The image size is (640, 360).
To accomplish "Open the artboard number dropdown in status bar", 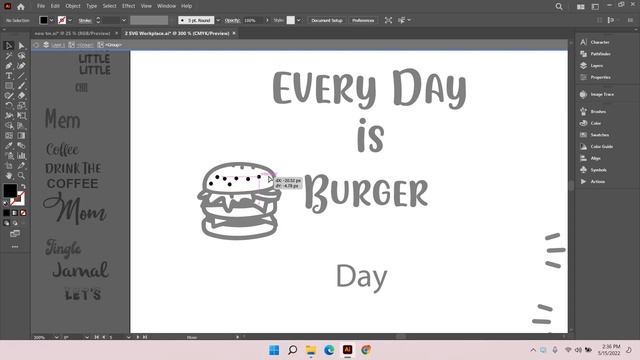I will pyautogui.click(x=128, y=337).
